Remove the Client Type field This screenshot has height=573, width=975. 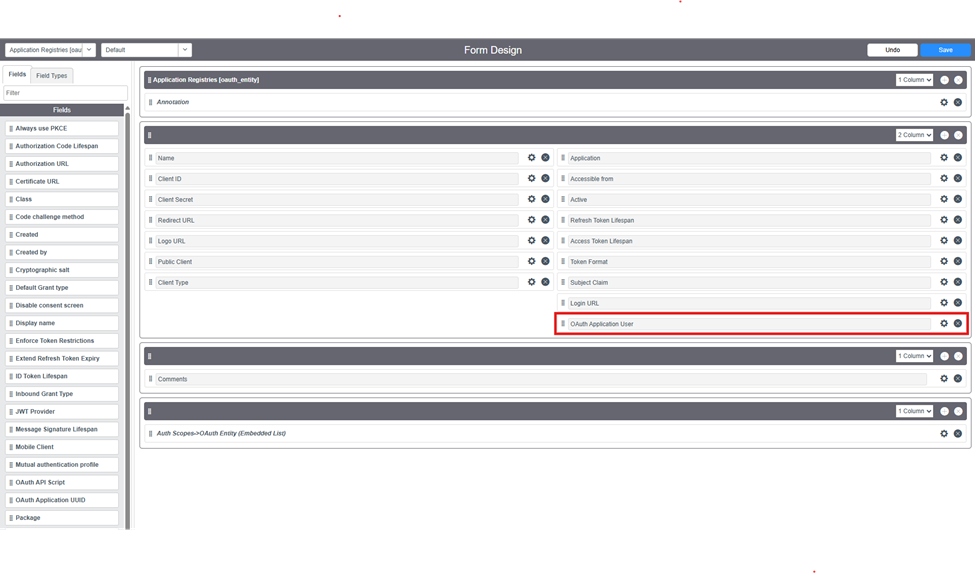[545, 282]
